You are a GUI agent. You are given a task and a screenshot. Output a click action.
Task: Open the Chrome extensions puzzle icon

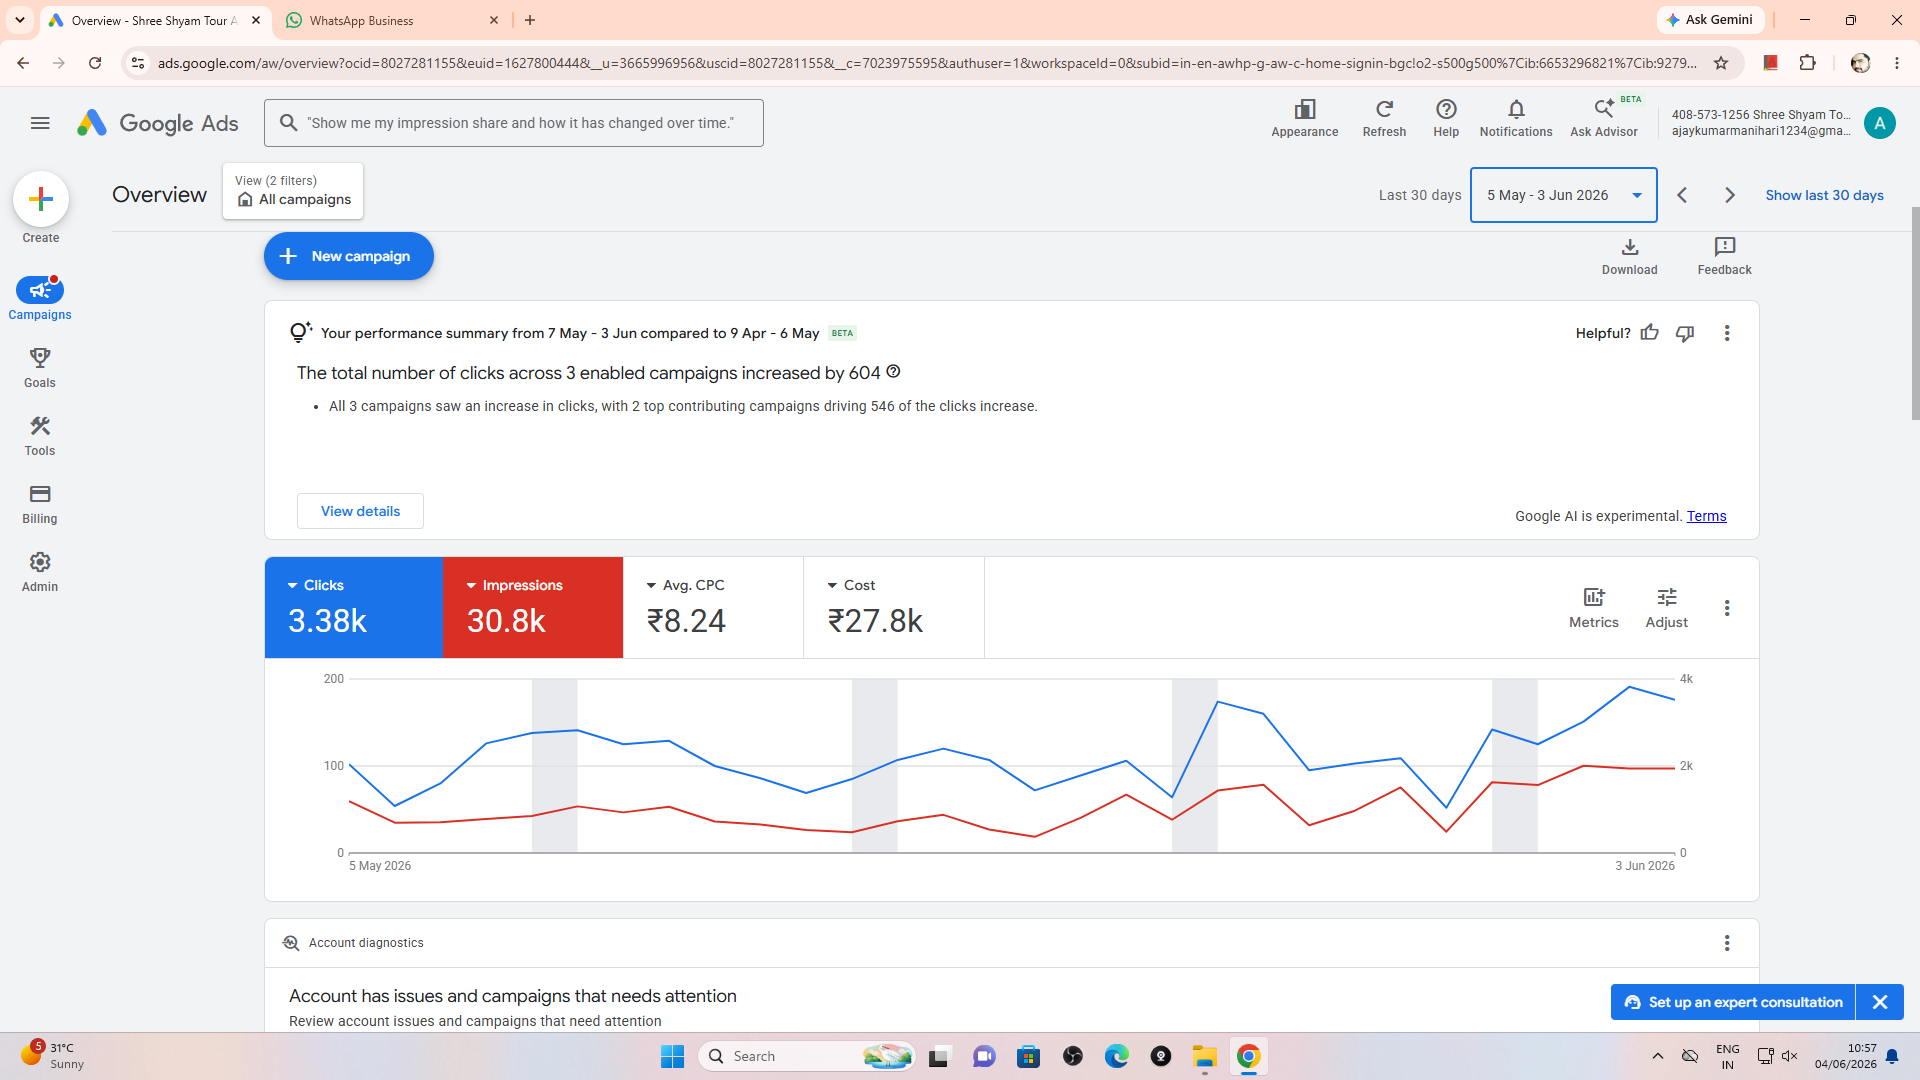pos(1807,63)
